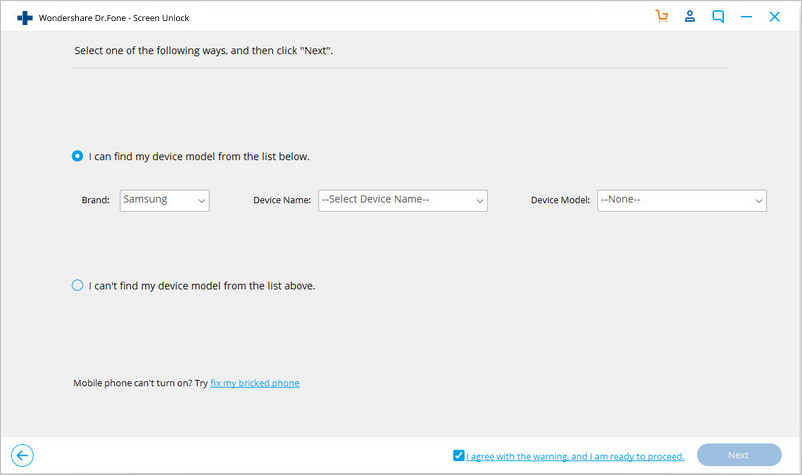Image resolution: width=802 pixels, height=475 pixels.
Task: Click the "I agree with the warning" link text
Action: [576, 456]
